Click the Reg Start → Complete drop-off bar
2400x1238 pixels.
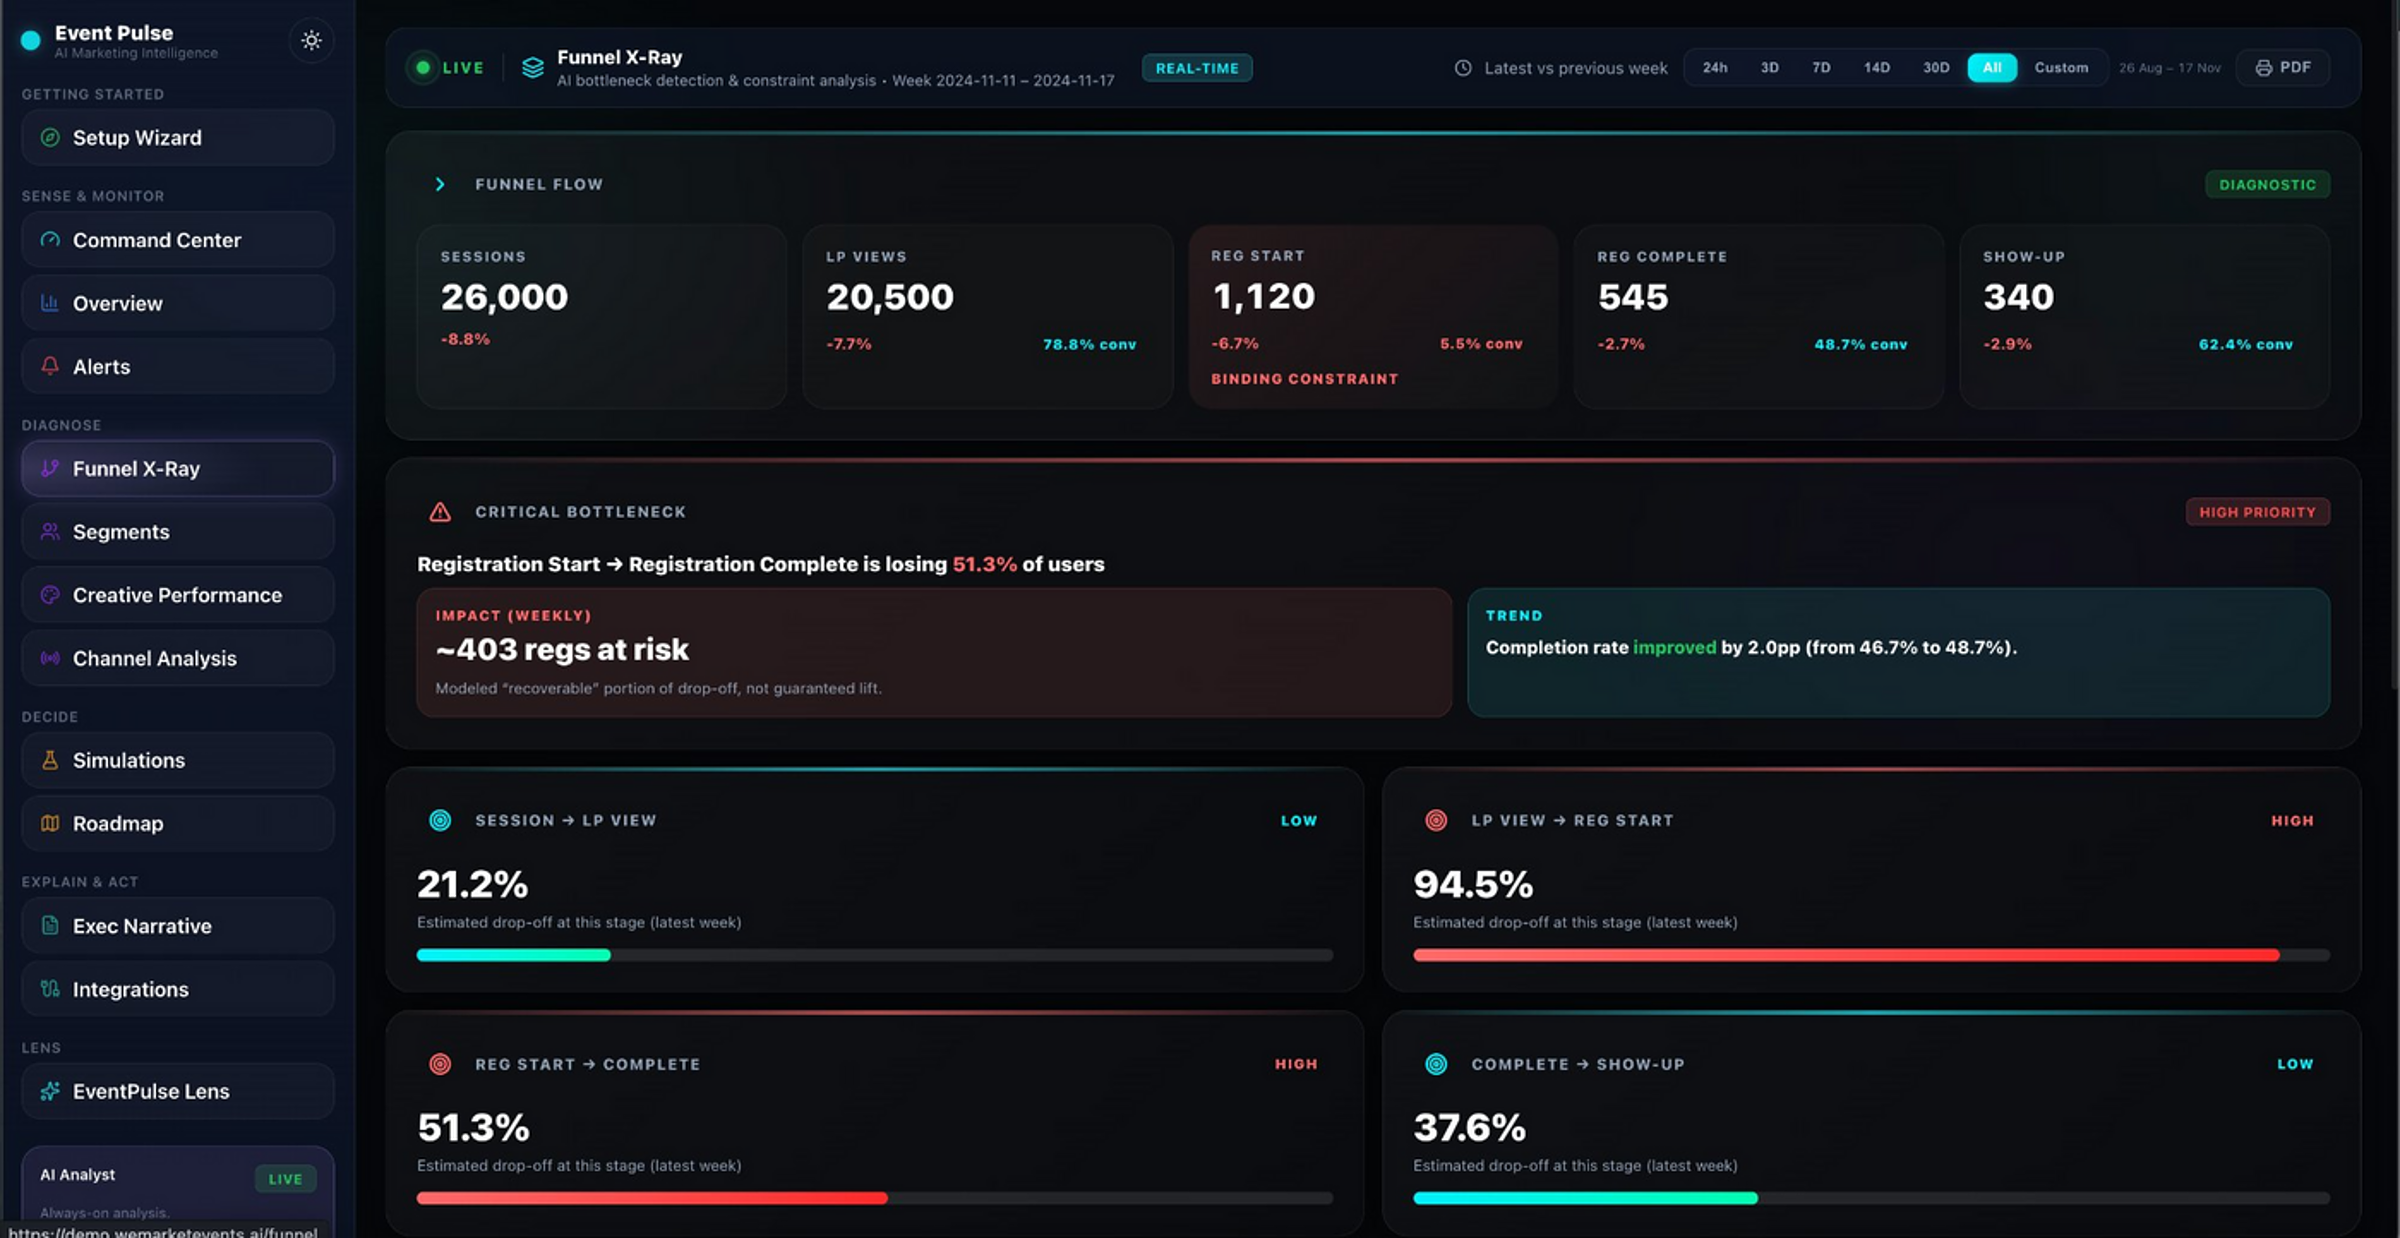click(x=874, y=1198)
